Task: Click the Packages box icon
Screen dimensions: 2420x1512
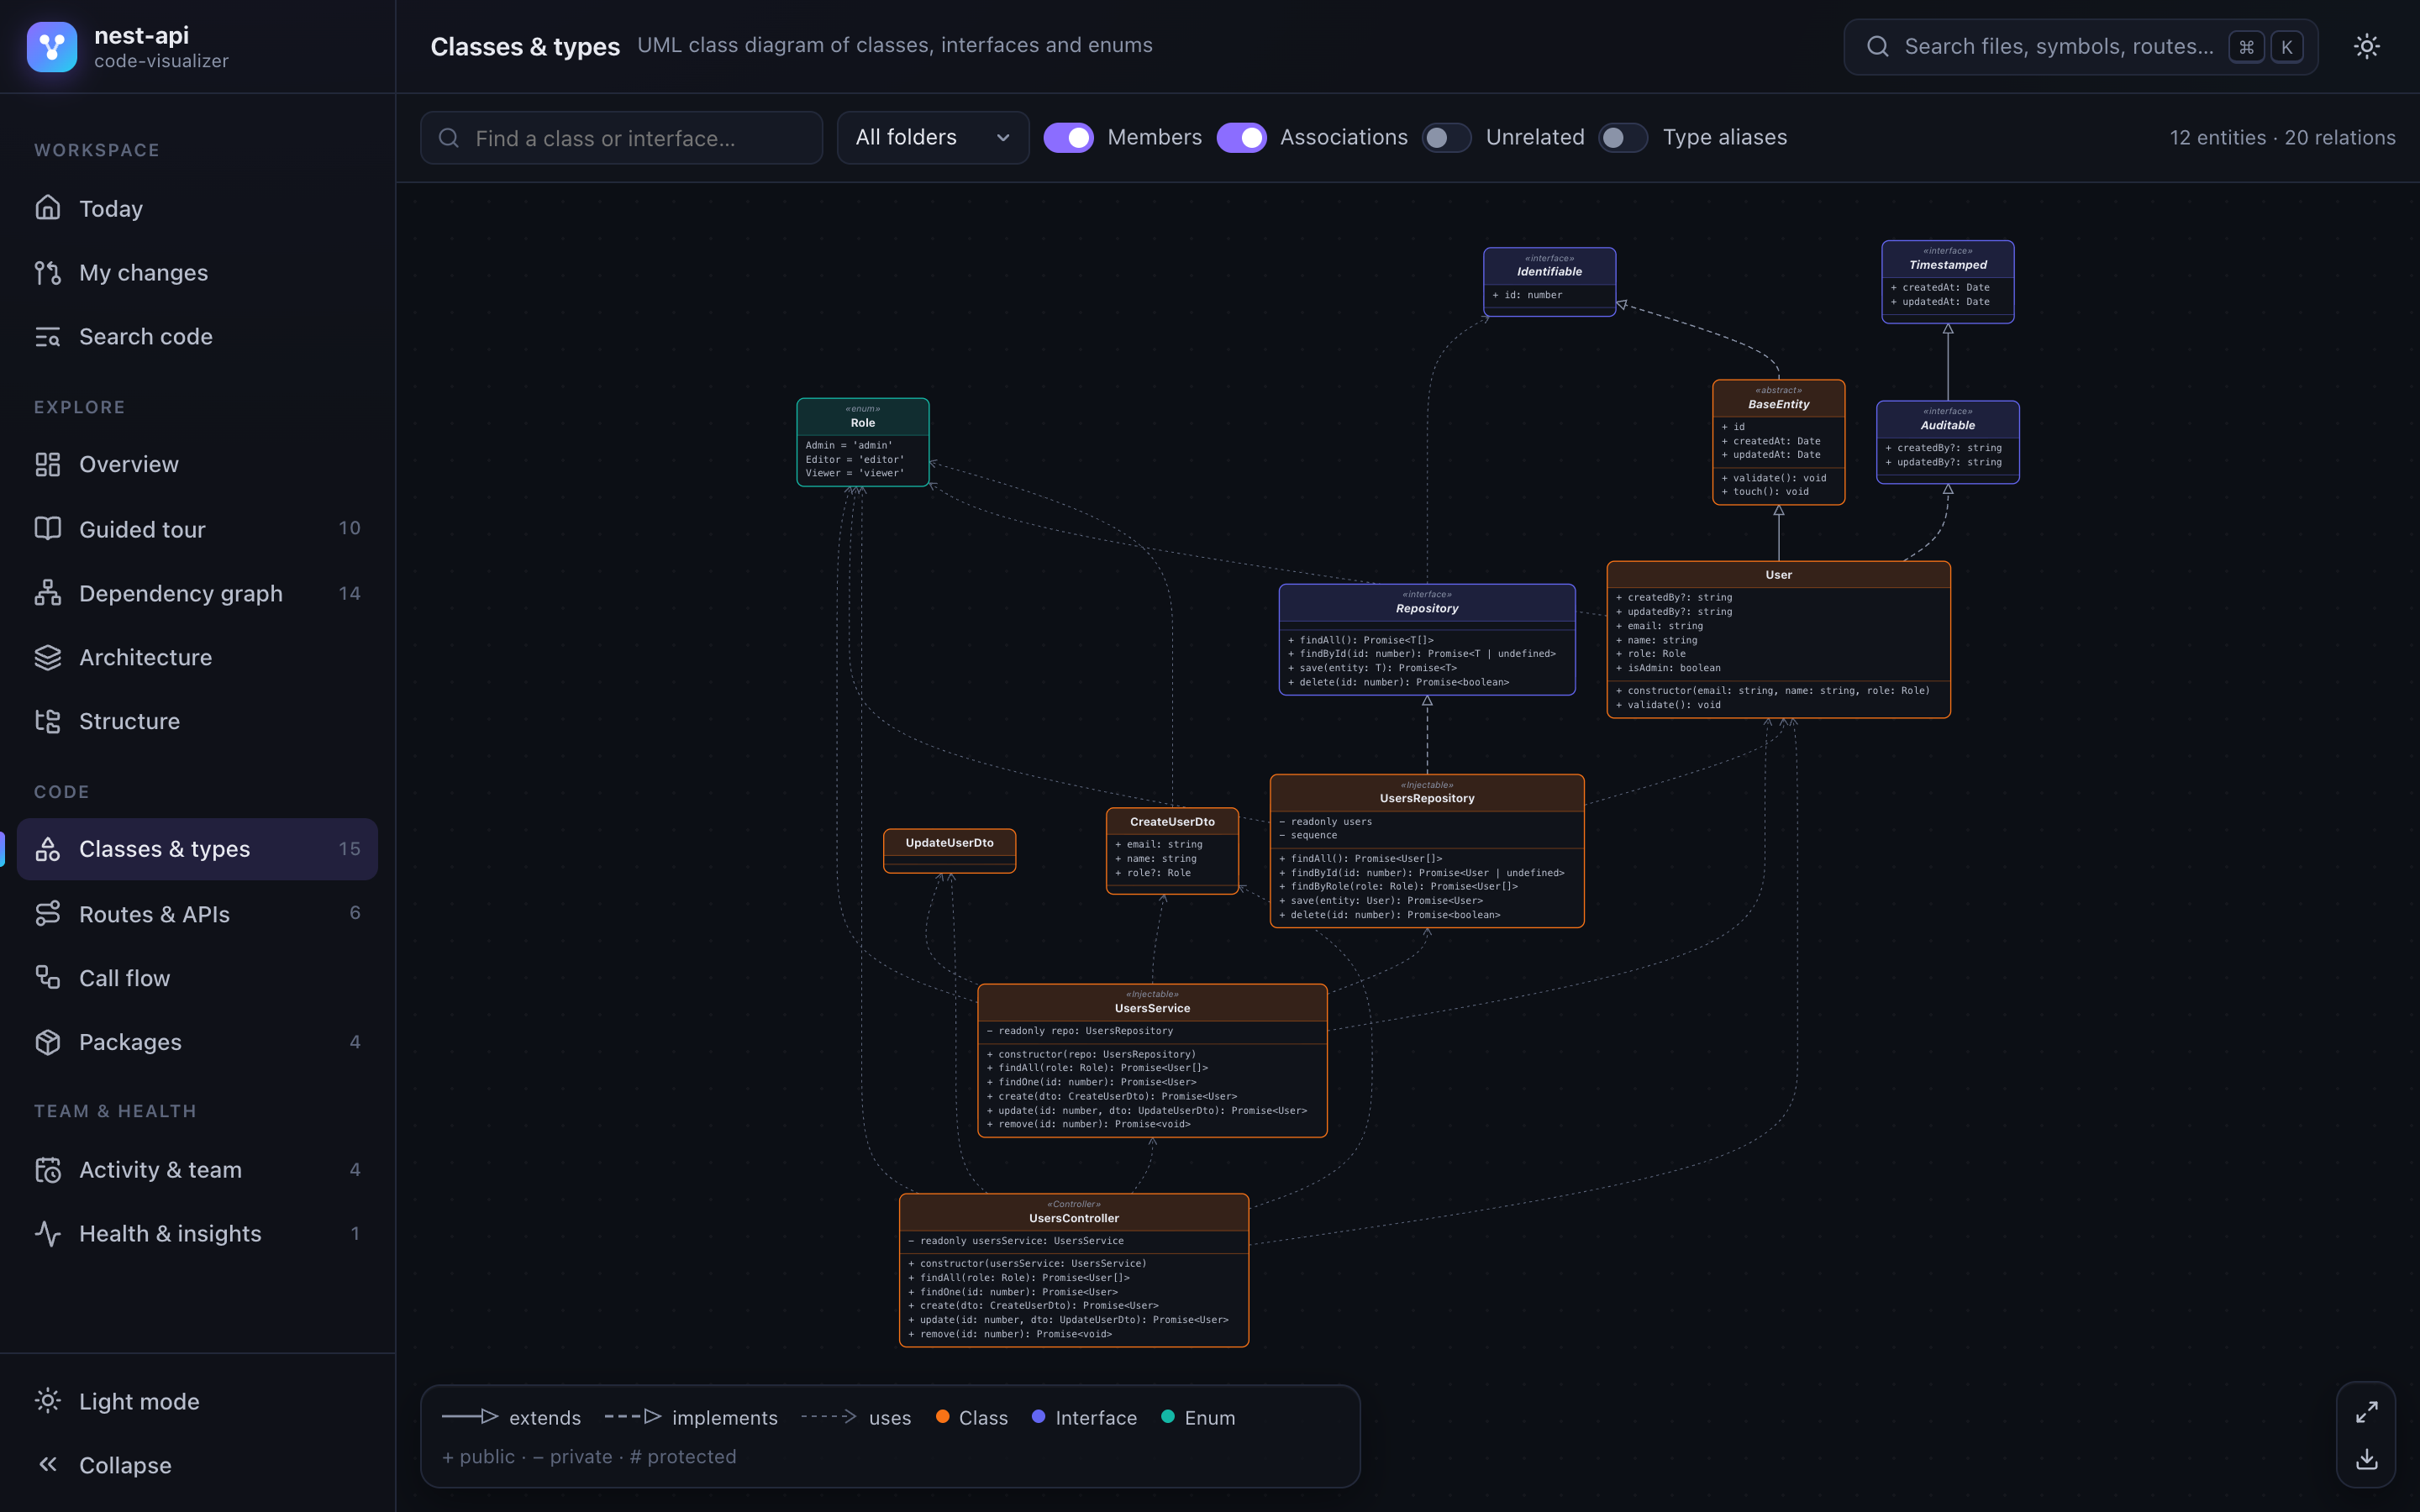Action: click(x=48, y=1041)
